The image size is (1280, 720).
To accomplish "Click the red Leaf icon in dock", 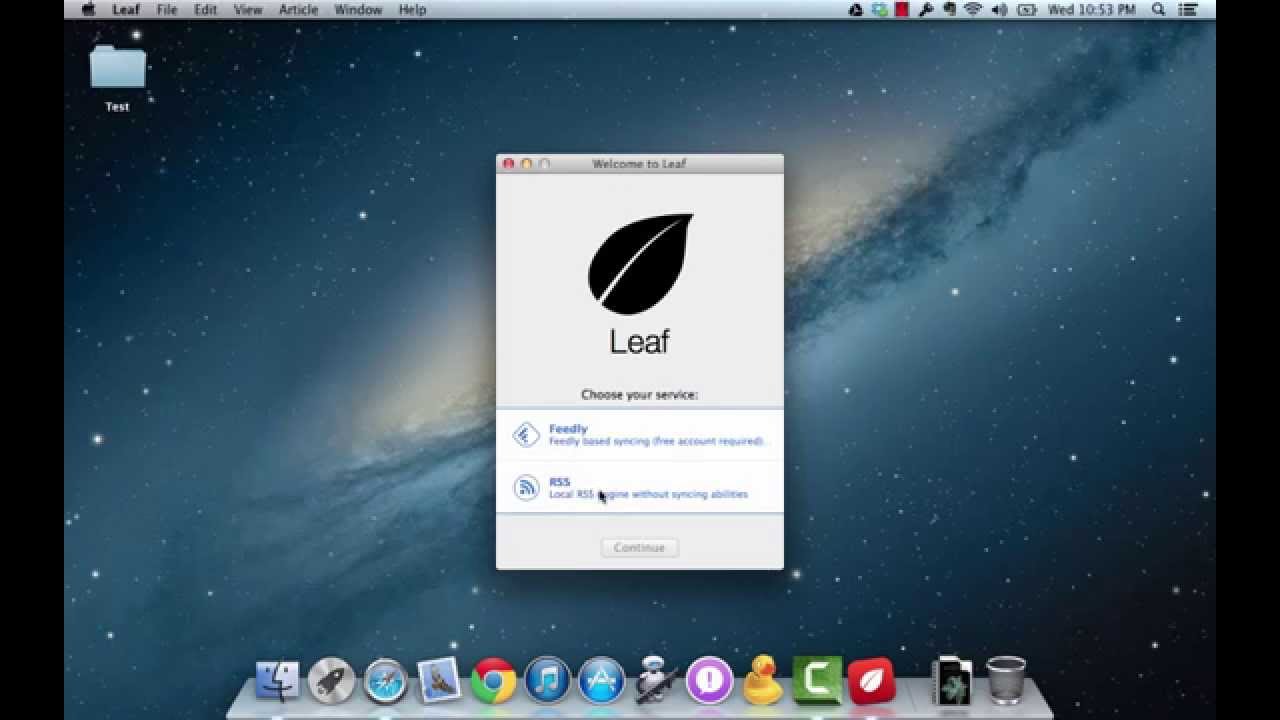I will pyautogui.click(x=872, y=681).
